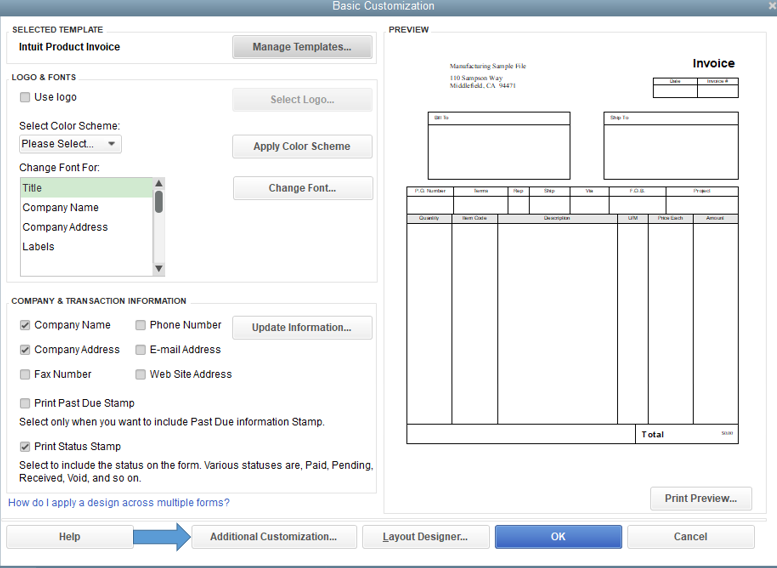Enable the E-mail Address checkbox
The width and height of the screenshot is (777, 568).
pyautogui.click(x=141, y=350)
